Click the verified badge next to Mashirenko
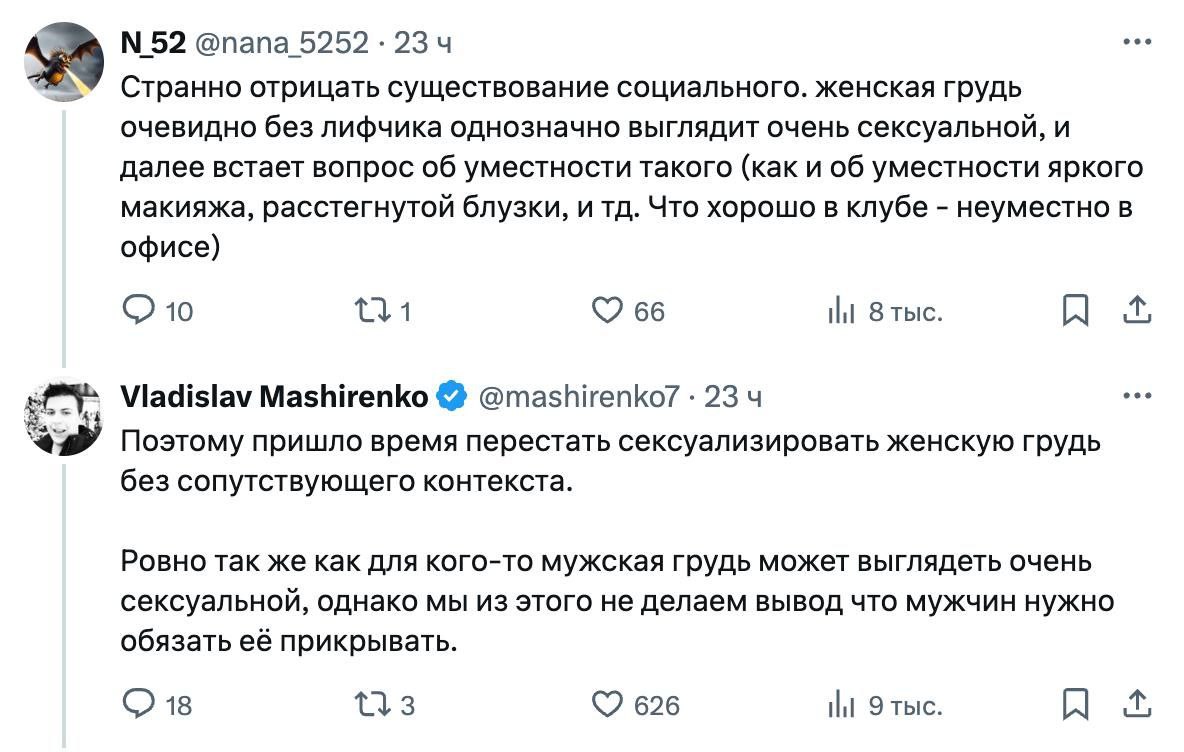 452,397
